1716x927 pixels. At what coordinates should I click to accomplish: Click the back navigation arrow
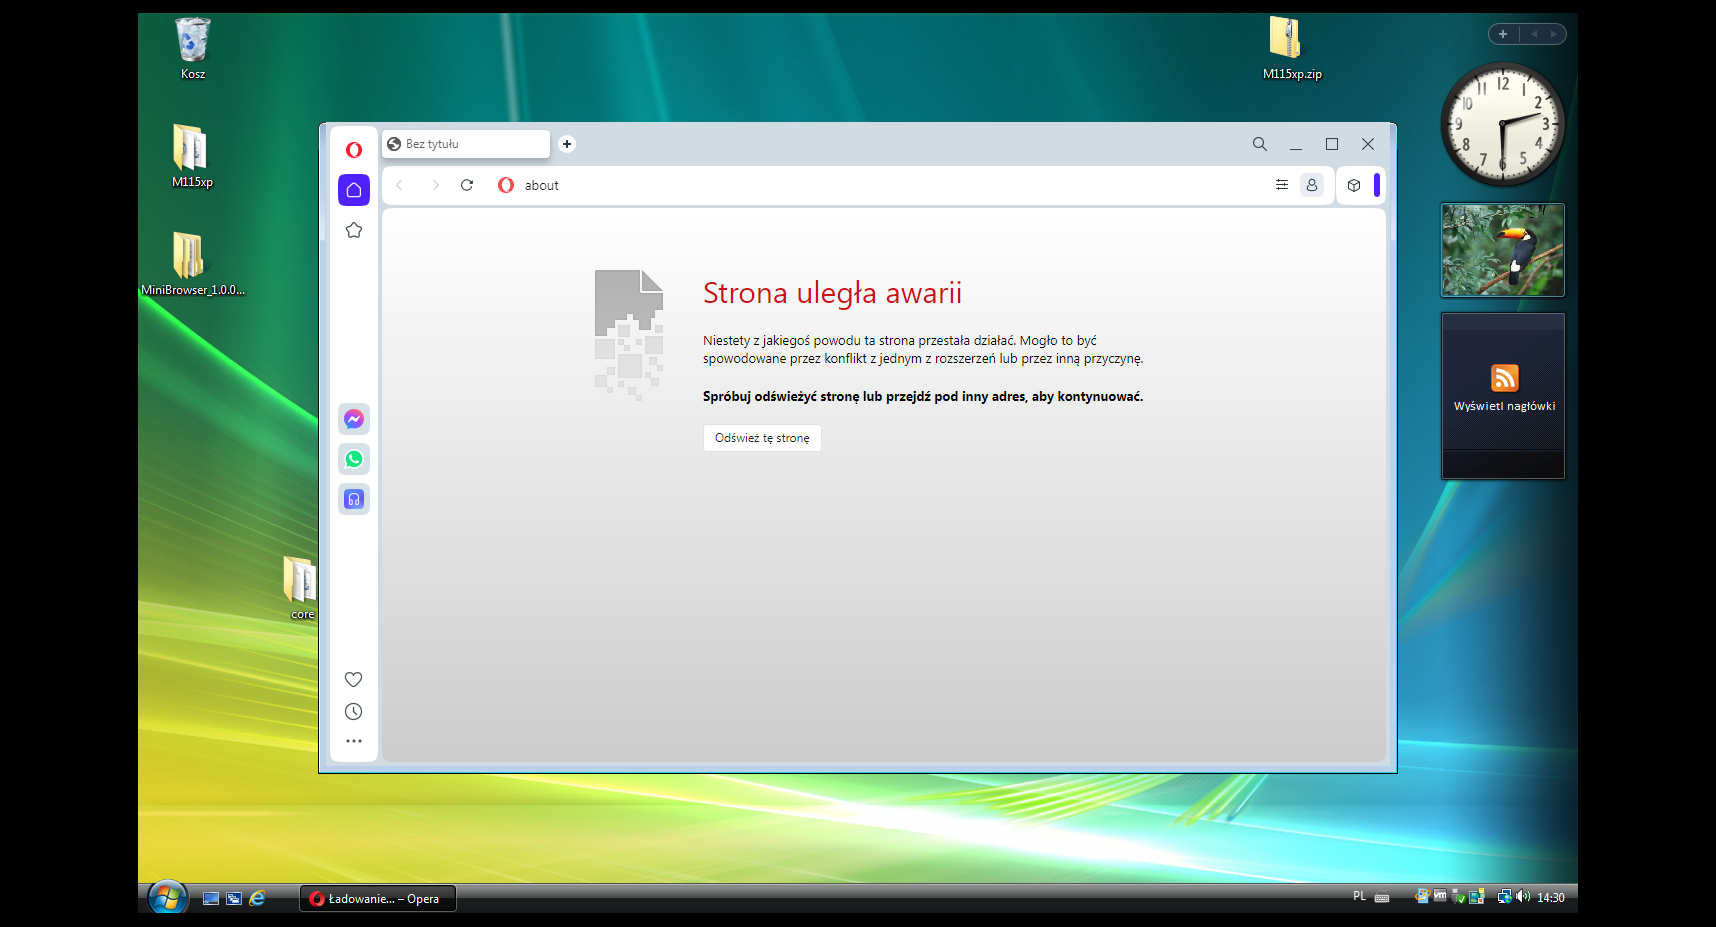coord(399,185)
